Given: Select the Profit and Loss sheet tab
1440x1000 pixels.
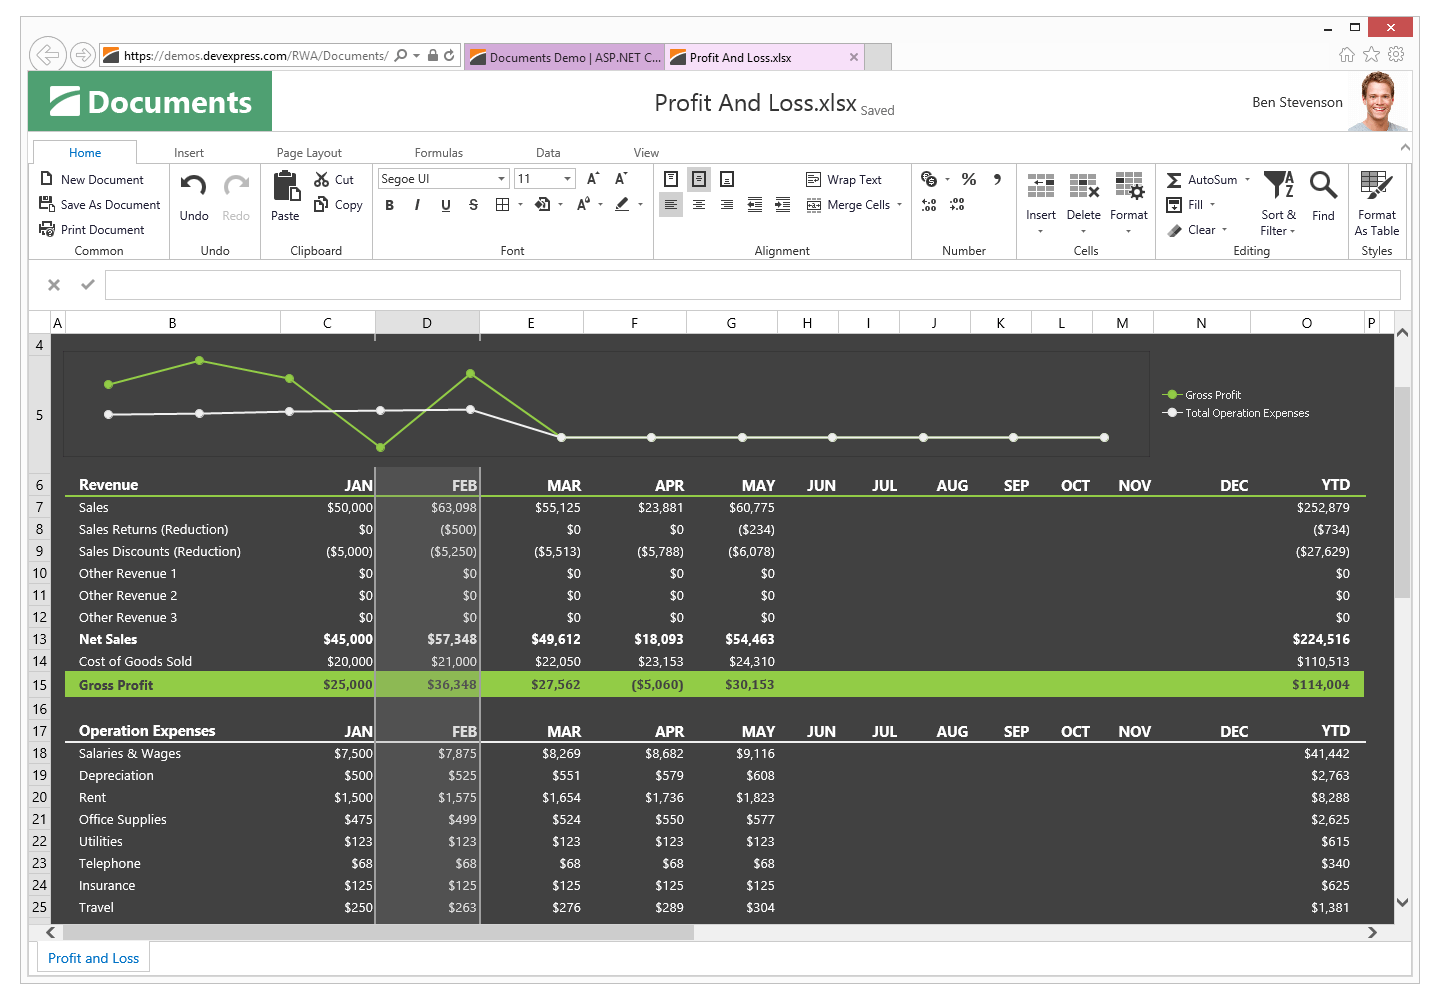Looking at the screenshot, I should click(x=93, y=958).
